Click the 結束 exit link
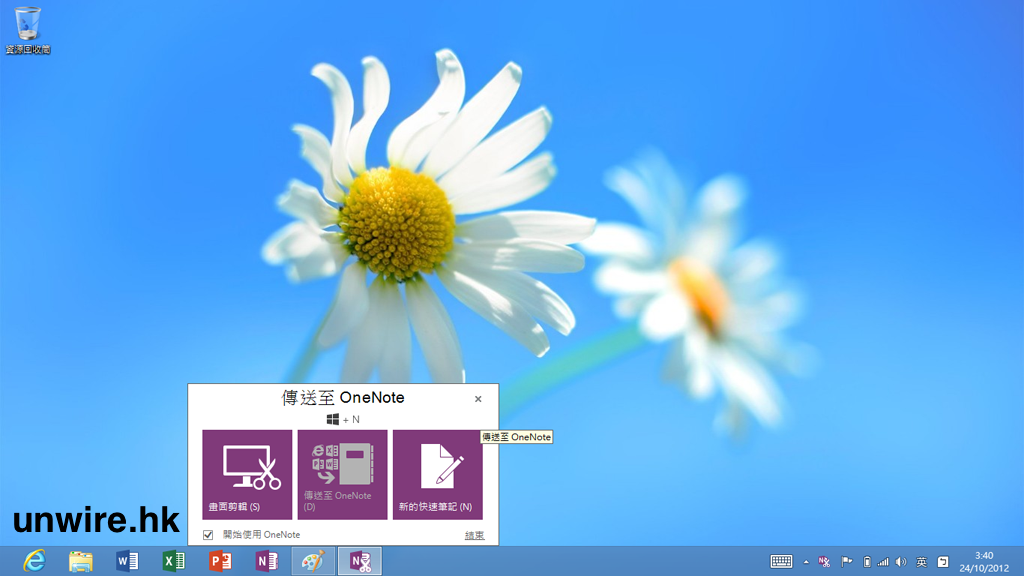This screenshot has height=576, width=1024. click(x=474, y=535)
